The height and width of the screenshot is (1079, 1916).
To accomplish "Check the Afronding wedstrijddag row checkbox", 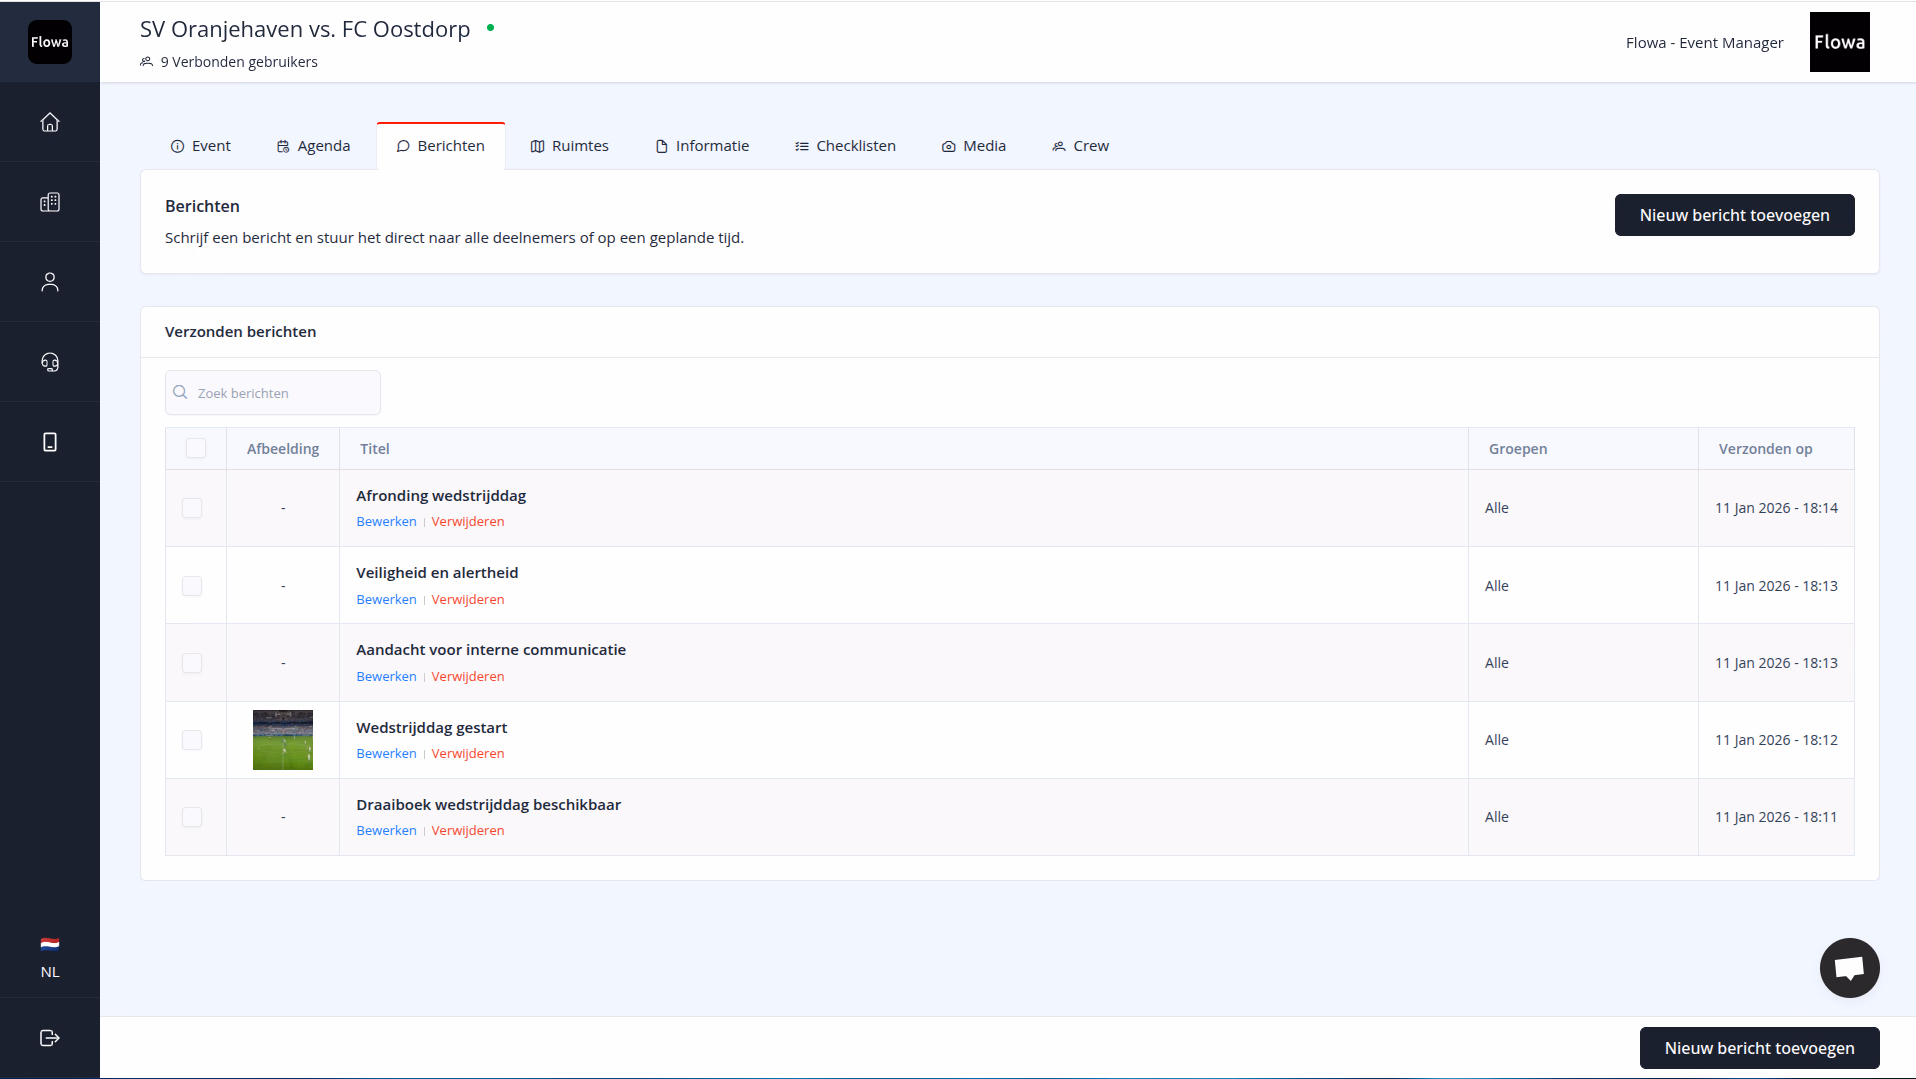I will coord(192,508).
